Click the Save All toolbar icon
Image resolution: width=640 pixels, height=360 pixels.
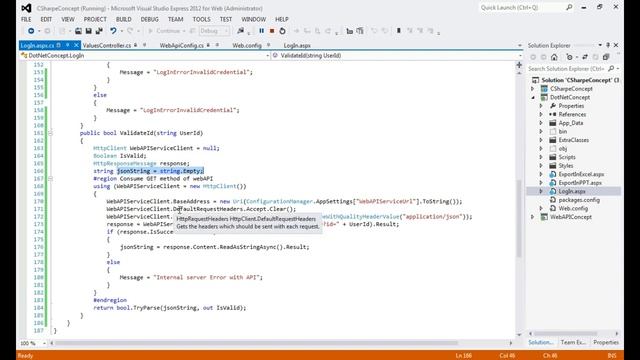99,31
